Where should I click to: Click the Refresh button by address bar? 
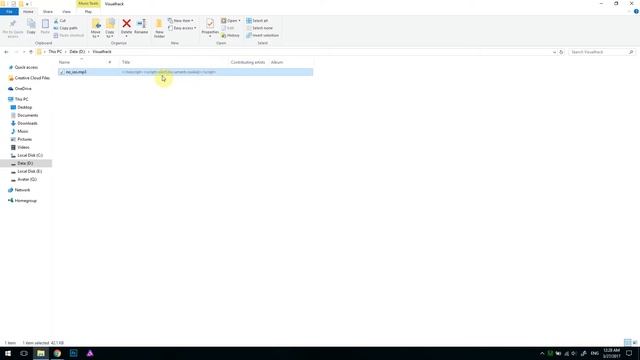click(561, 52)
